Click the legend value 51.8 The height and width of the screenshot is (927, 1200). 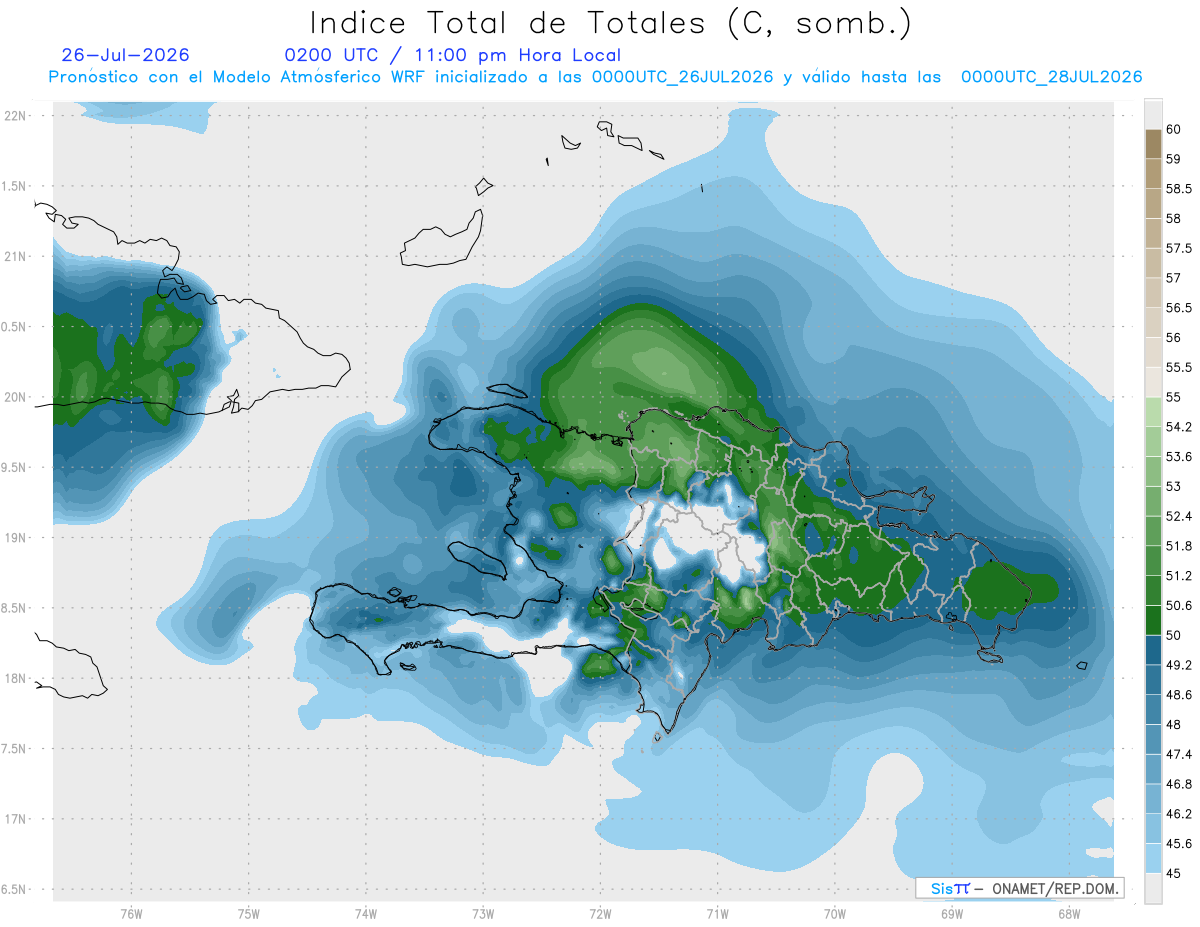tap(1180, 546)
